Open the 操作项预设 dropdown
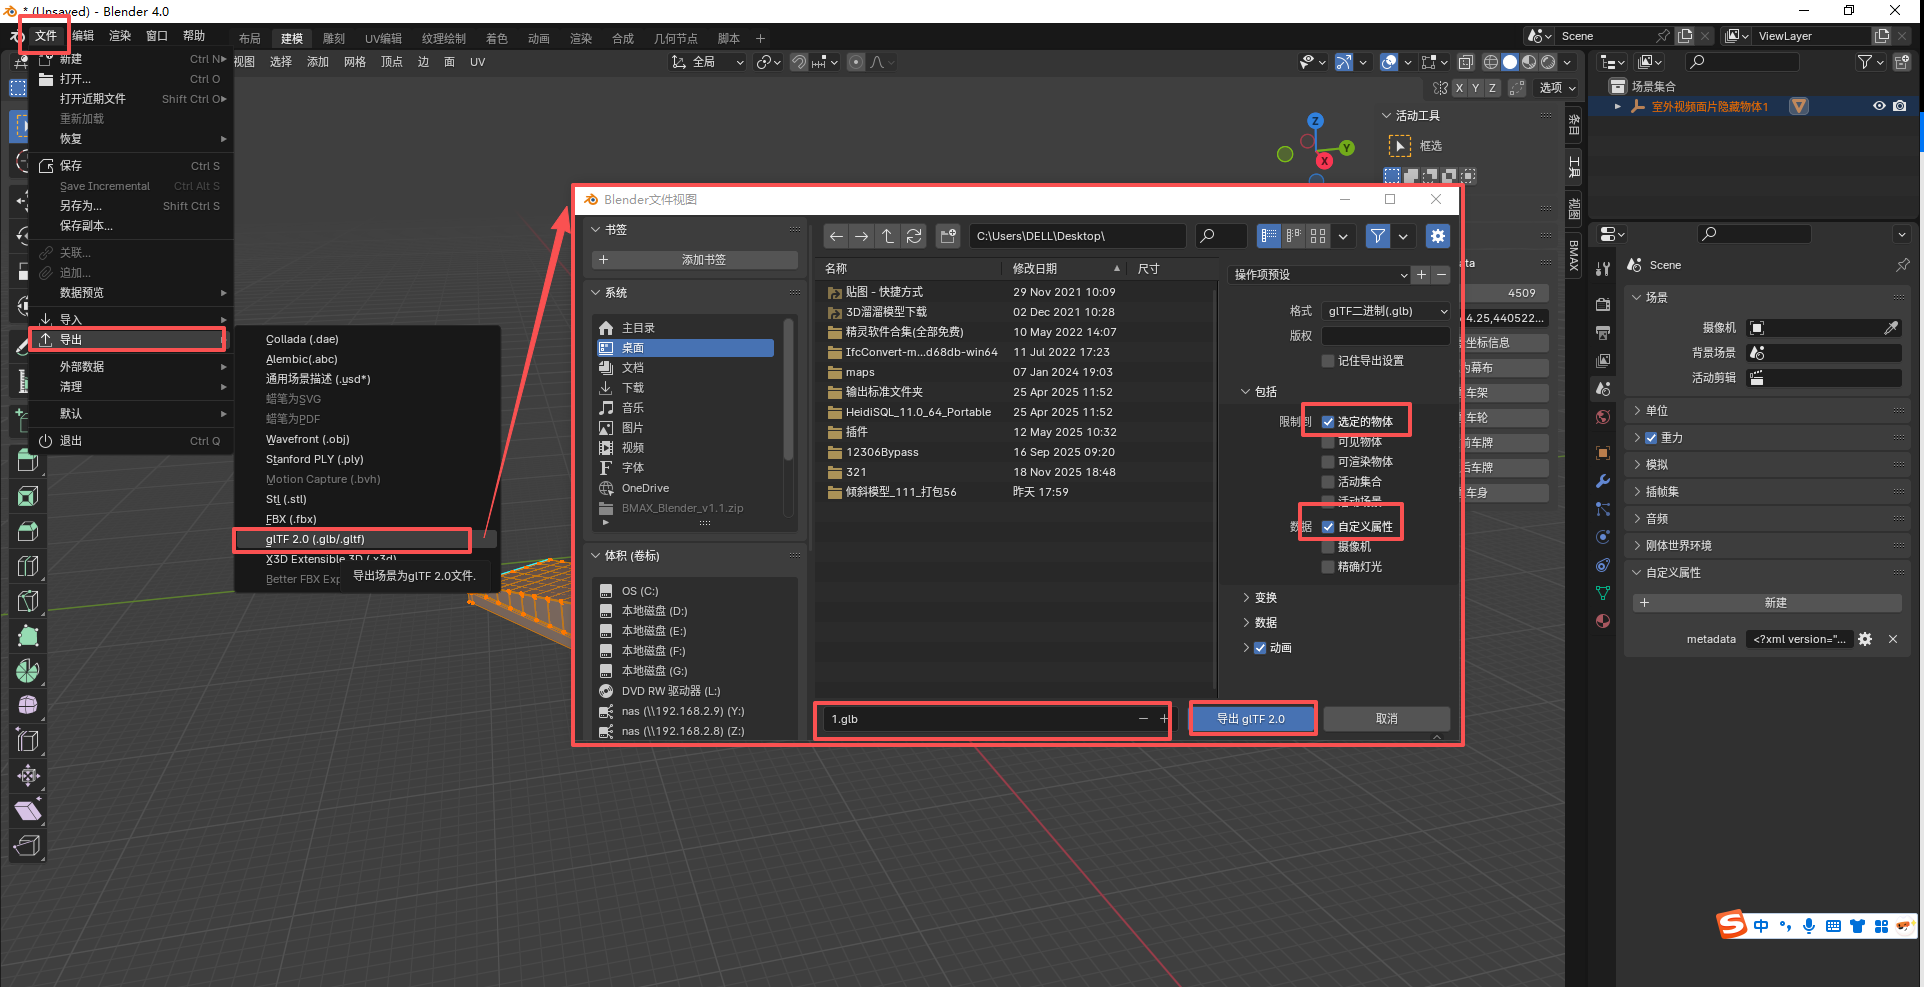This screenshot has width=1924, height=987. click(1320, 275)
